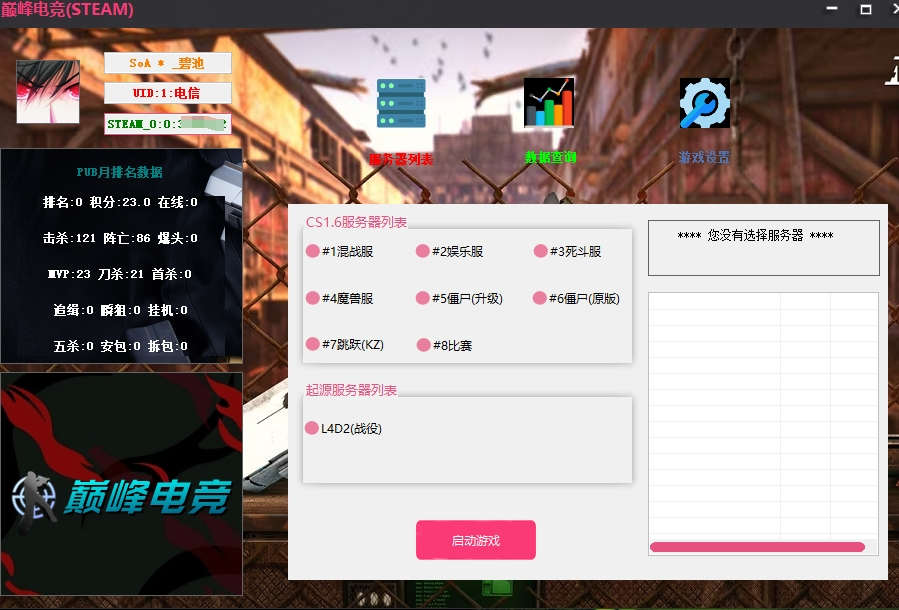Screen dimensions: 899x610
Task: Click the UID:1:电信 label field
Action: 167,93
